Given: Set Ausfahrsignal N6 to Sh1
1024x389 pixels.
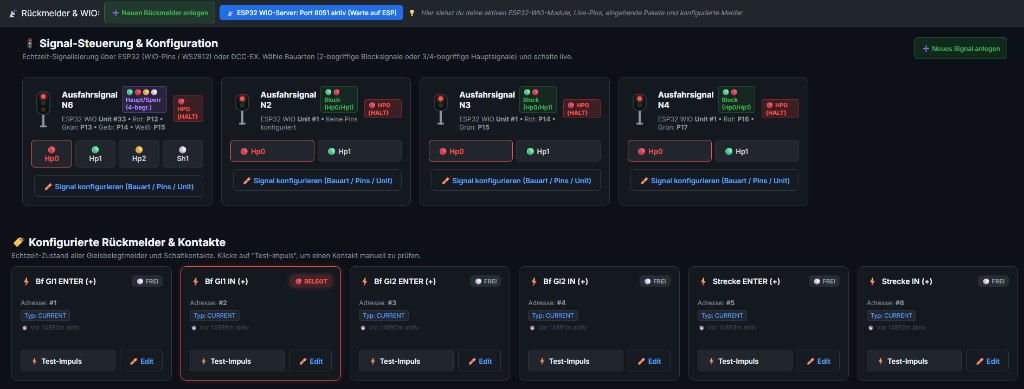Looking at the screenshot, I should pyautogui.click(x=183, y=154).
